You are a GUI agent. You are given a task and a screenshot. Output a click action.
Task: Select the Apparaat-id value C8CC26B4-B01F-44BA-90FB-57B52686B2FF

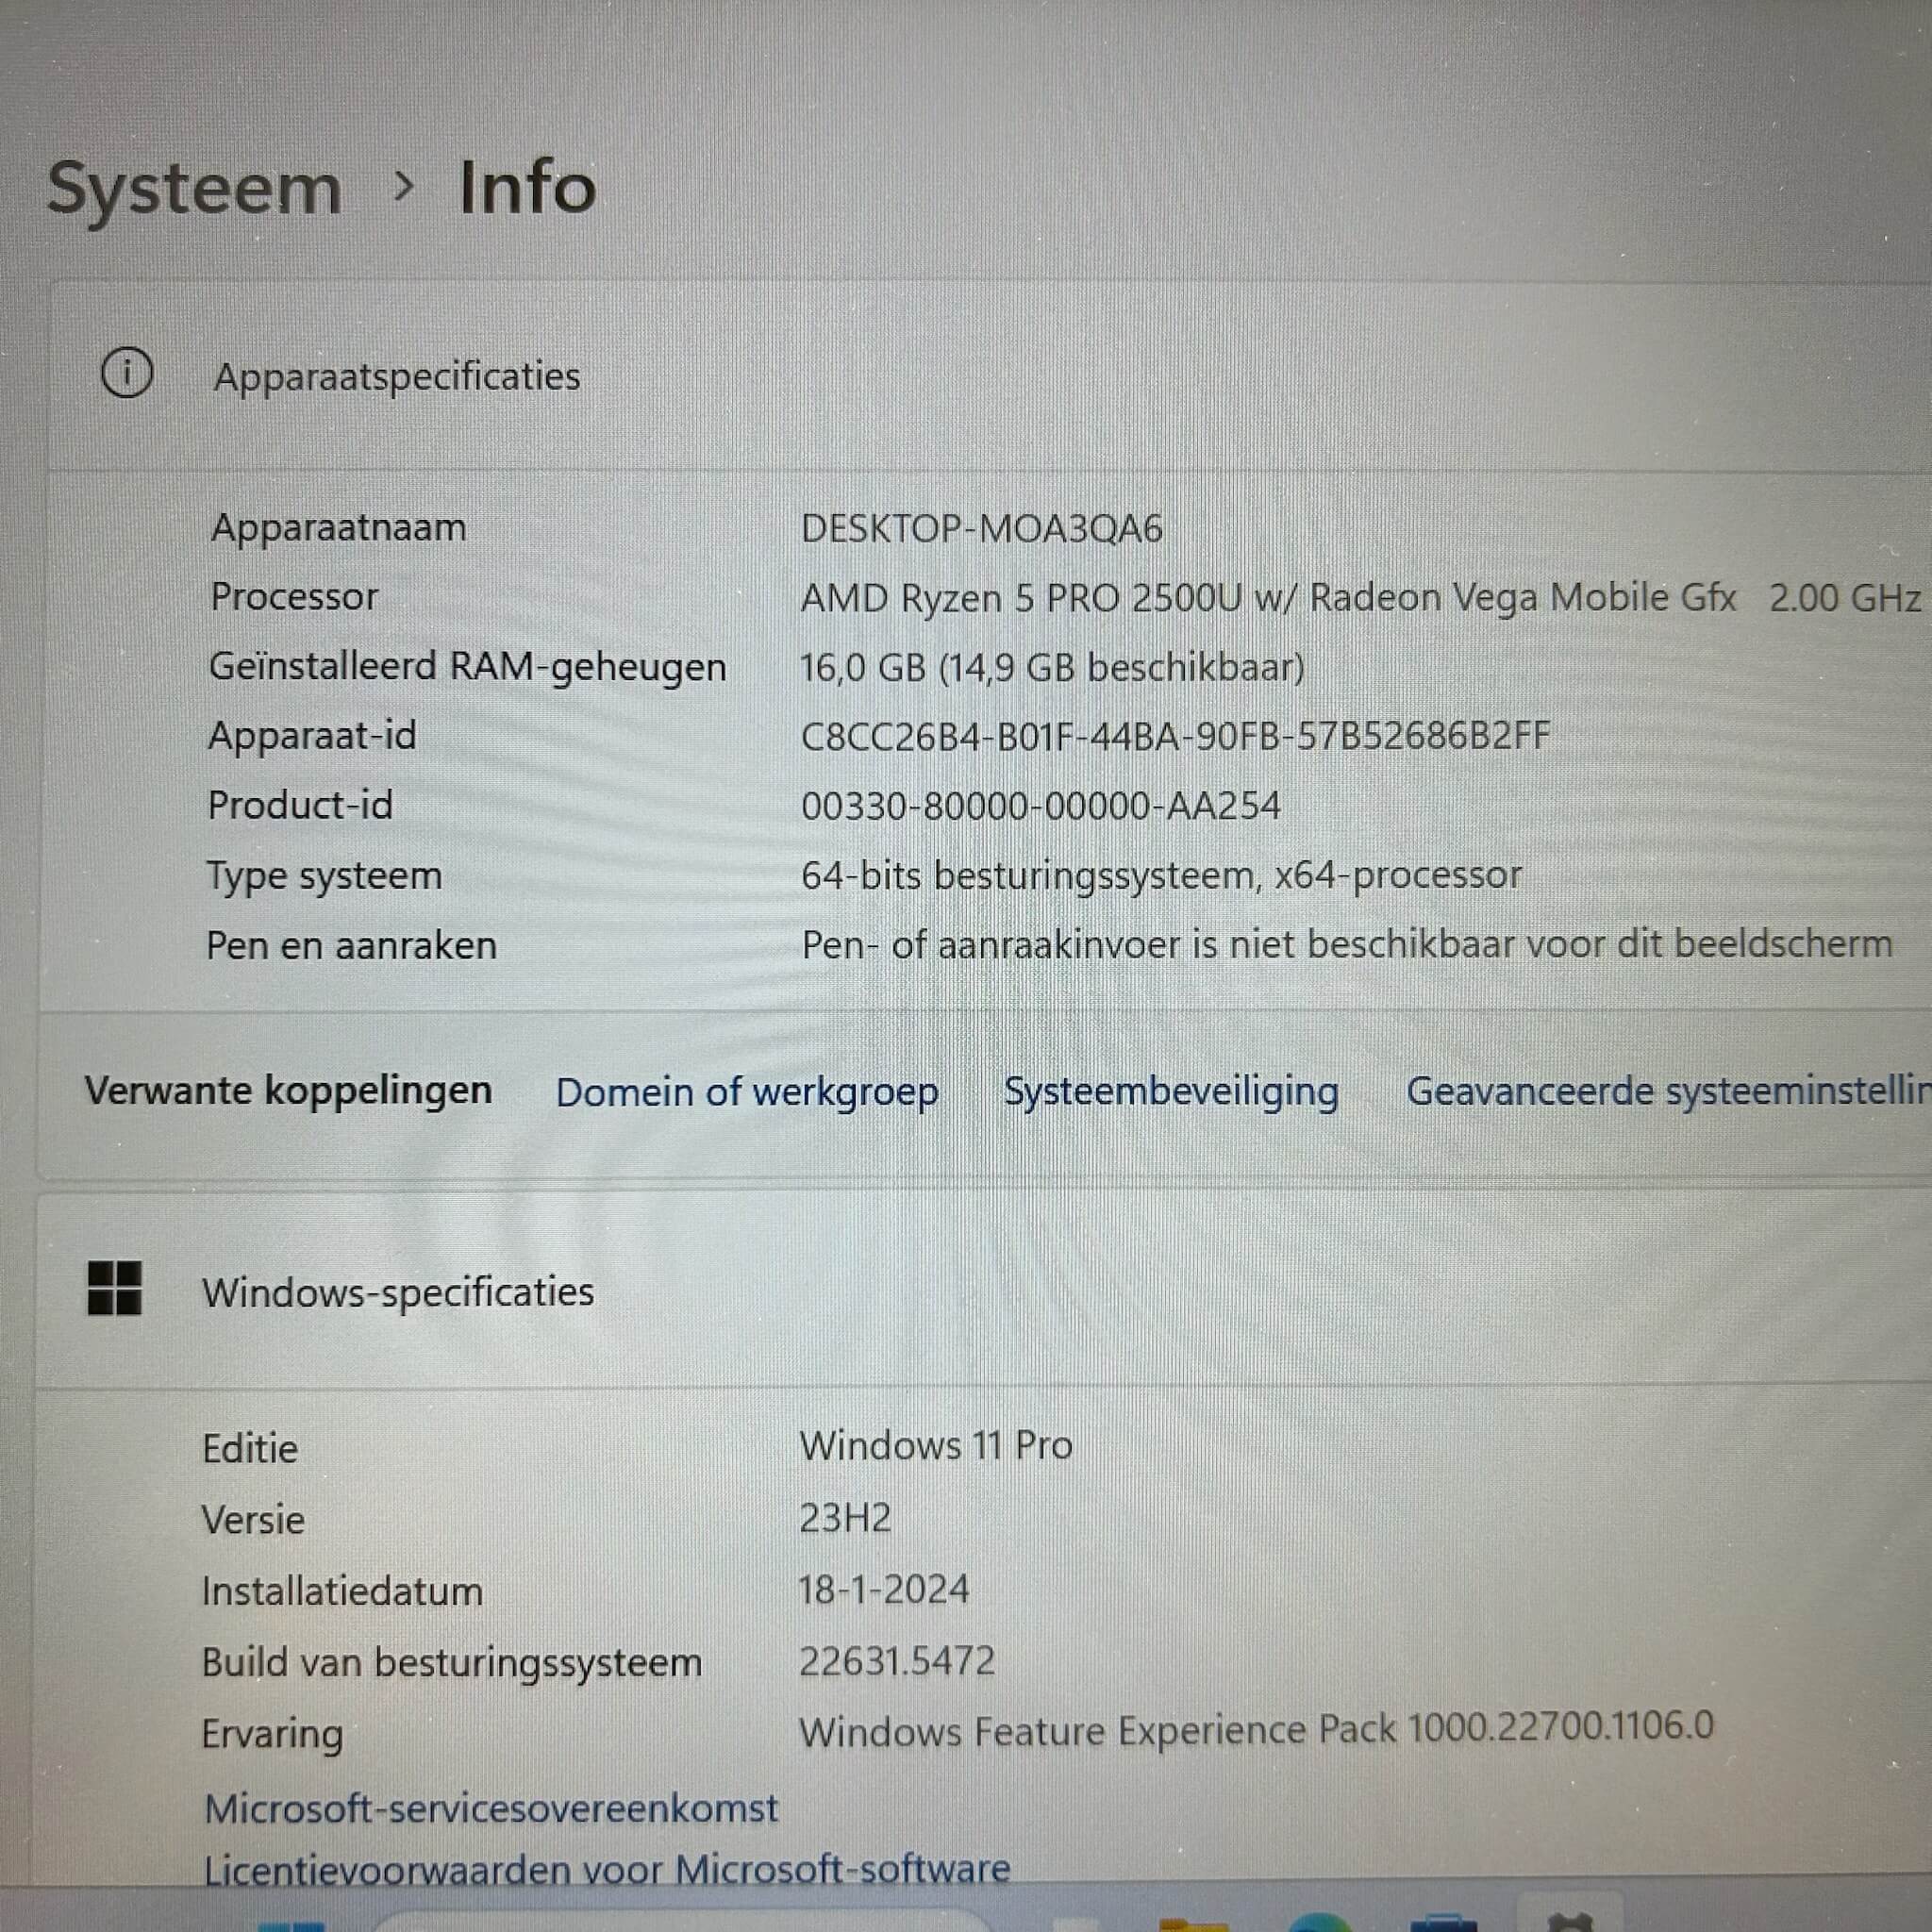pyautogui.click(x=1176, y=735)
